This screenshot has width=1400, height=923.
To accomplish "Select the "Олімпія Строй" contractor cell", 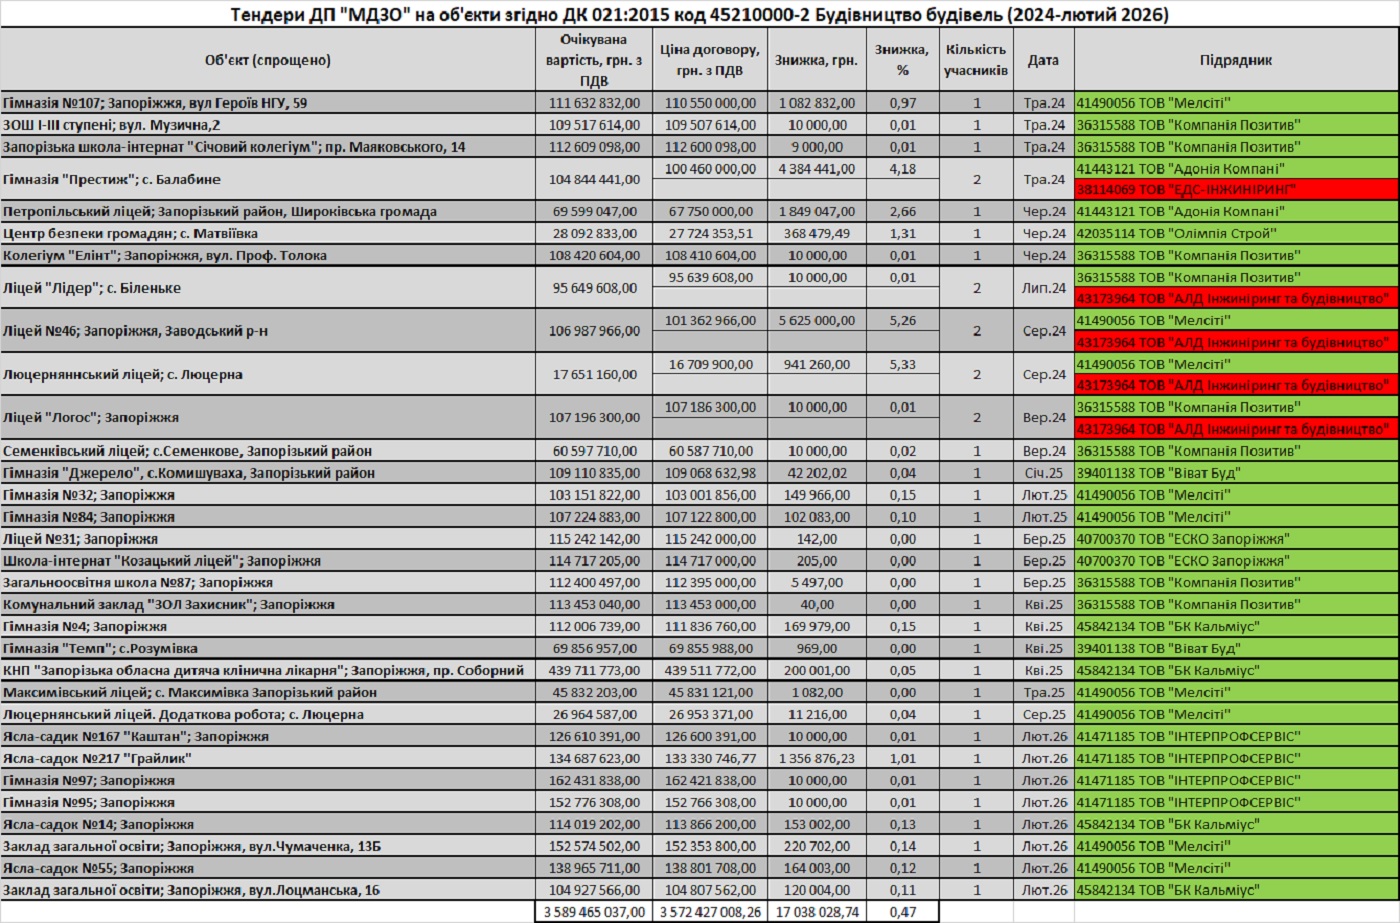I will pyautogui.click(x=1236, y=234).
